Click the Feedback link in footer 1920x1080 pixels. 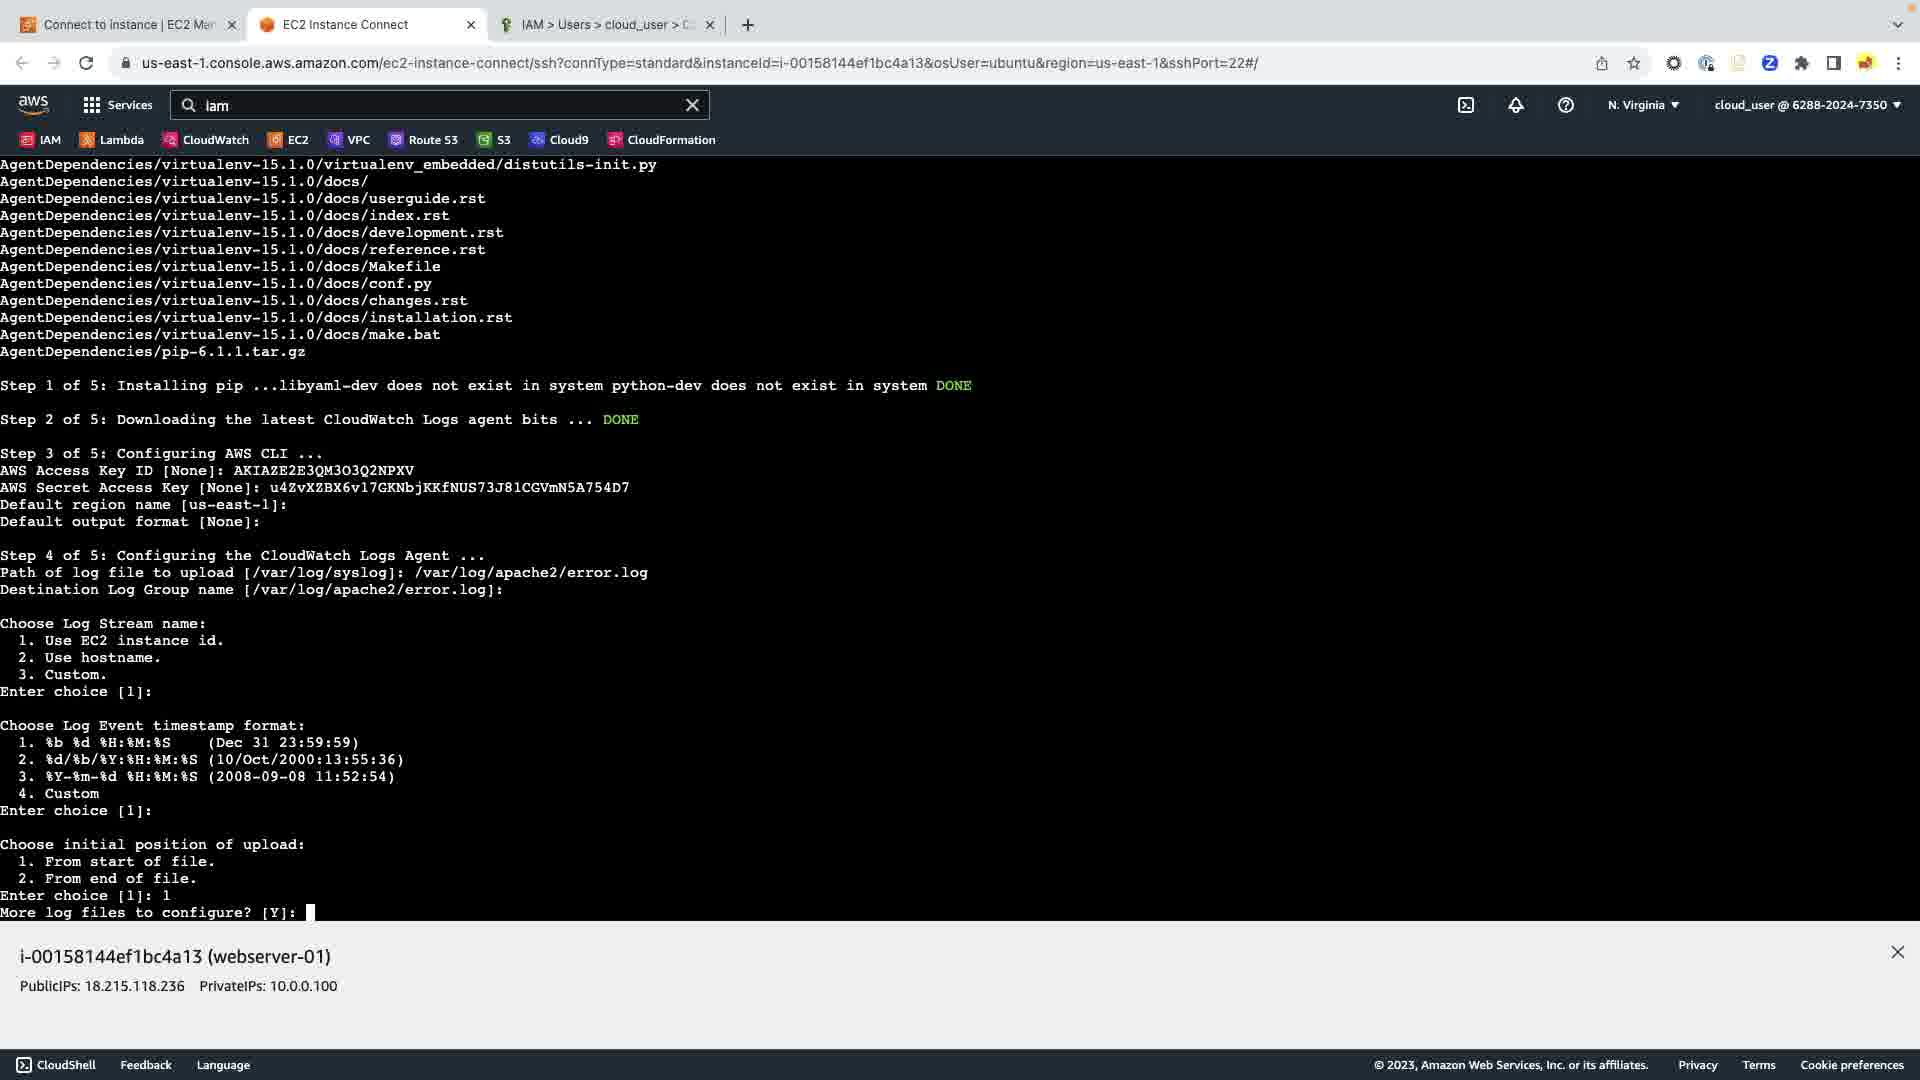point(146,1065)
